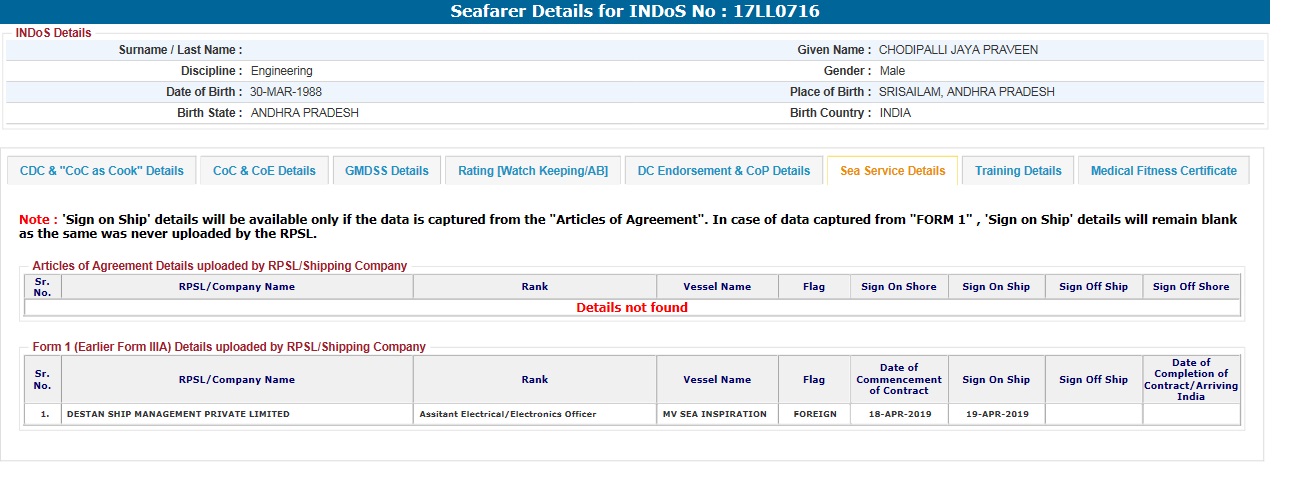Click the 18-APR-2019 commencement date cell
1303x477 pixels.
[x=899, y=414]
